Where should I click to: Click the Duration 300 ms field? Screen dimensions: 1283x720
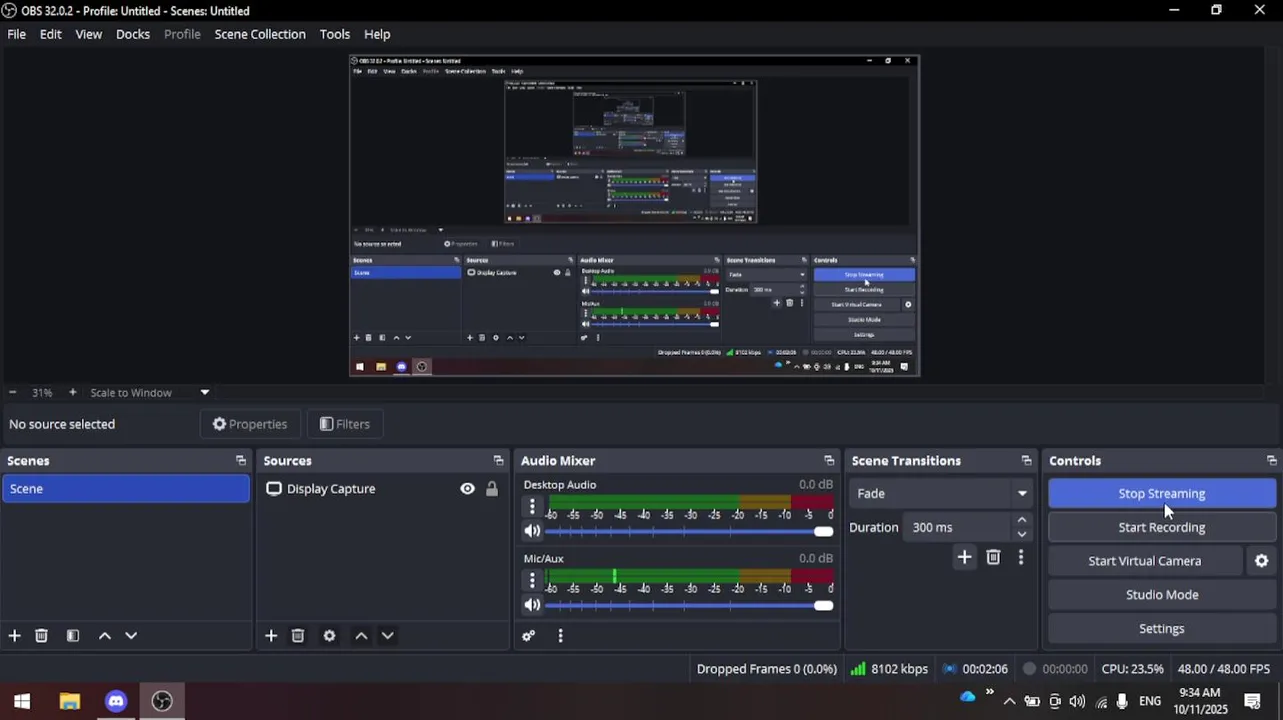(x=958, y=527)
